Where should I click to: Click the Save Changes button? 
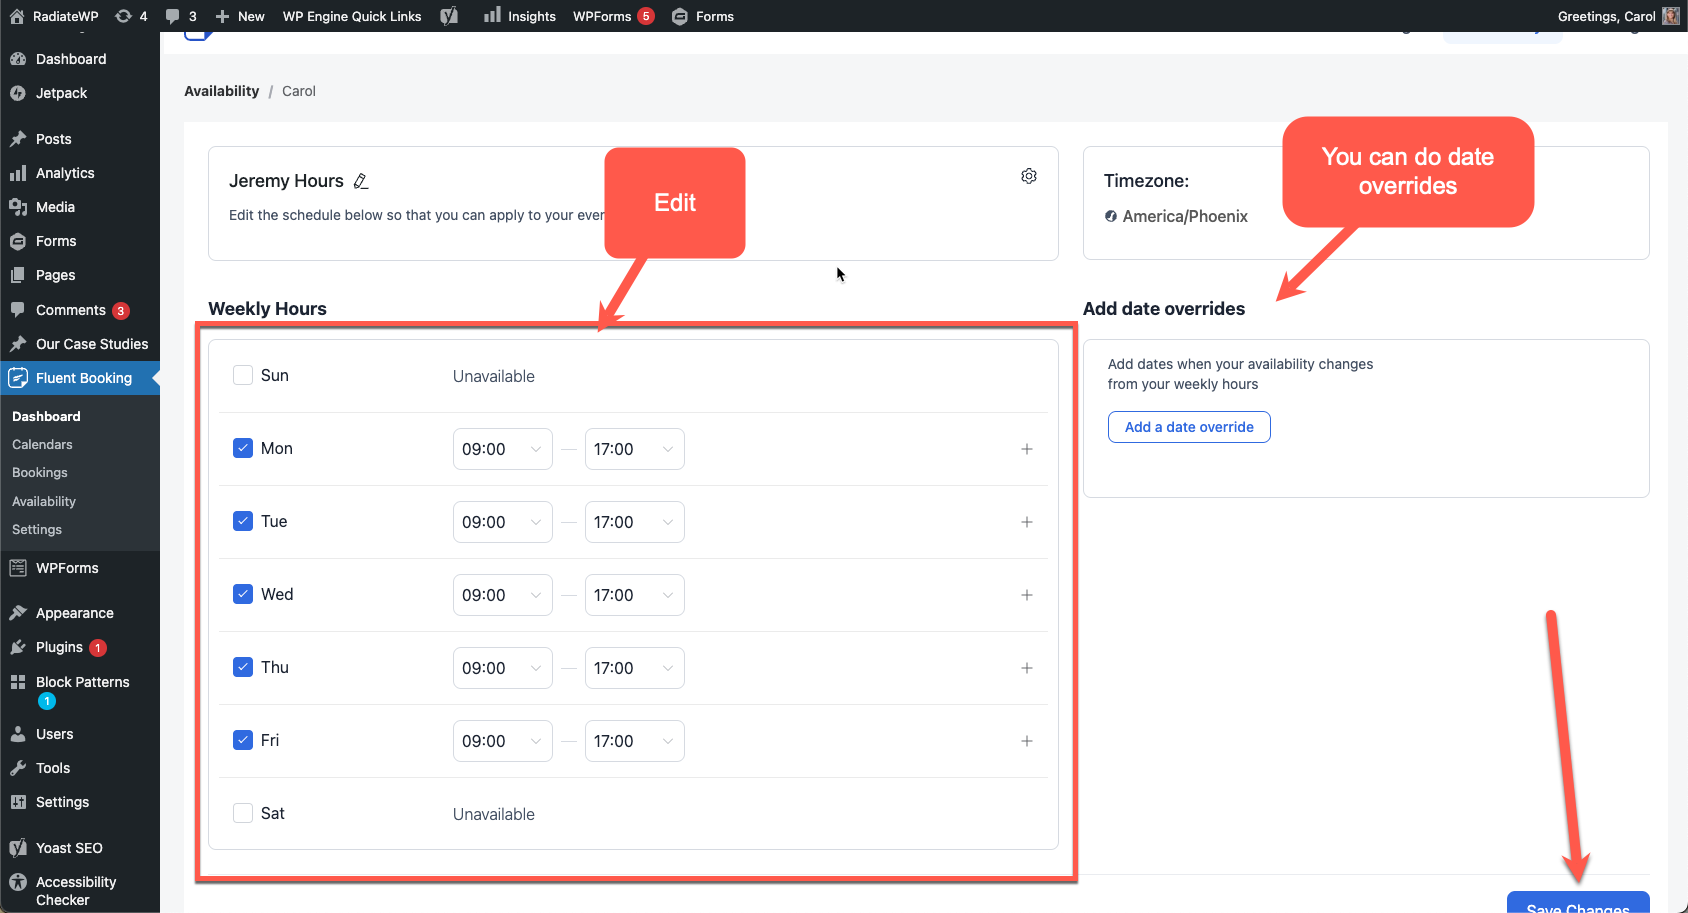click(x=1578, y=902)
